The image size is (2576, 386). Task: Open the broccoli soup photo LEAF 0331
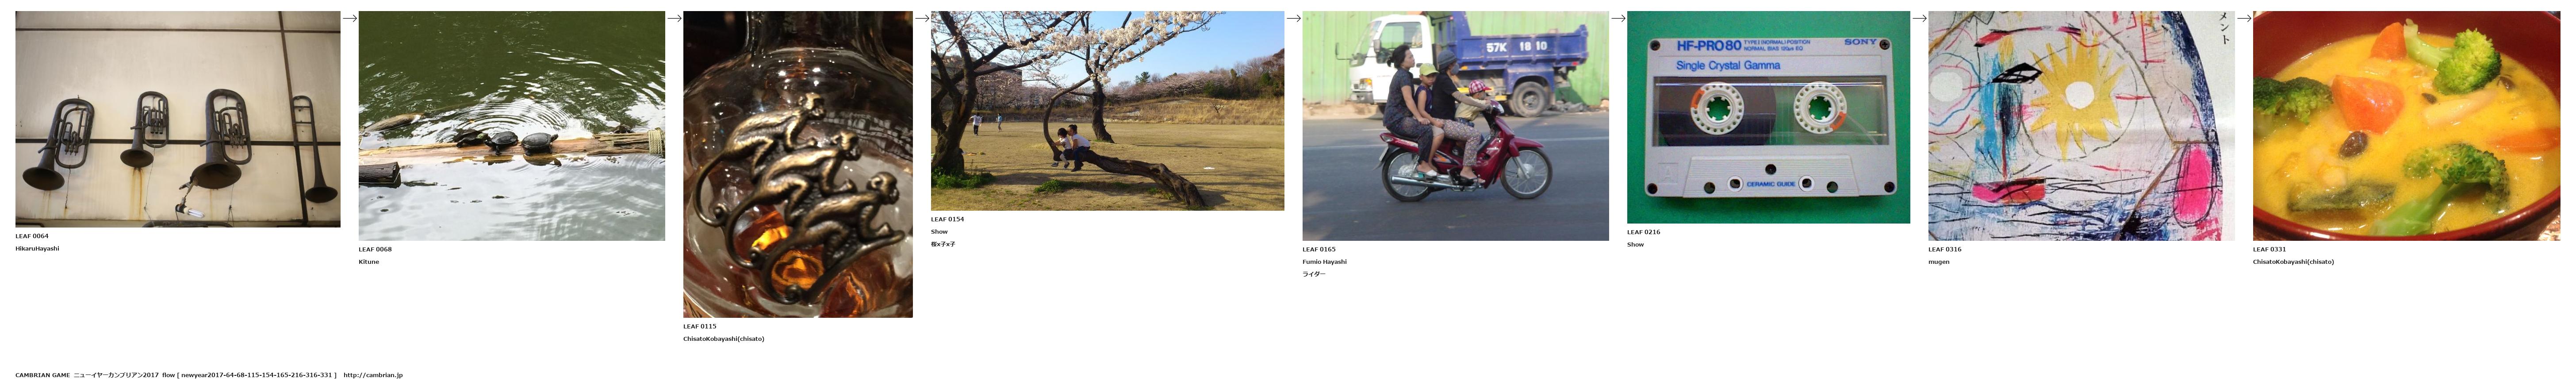click(2406, 126)
